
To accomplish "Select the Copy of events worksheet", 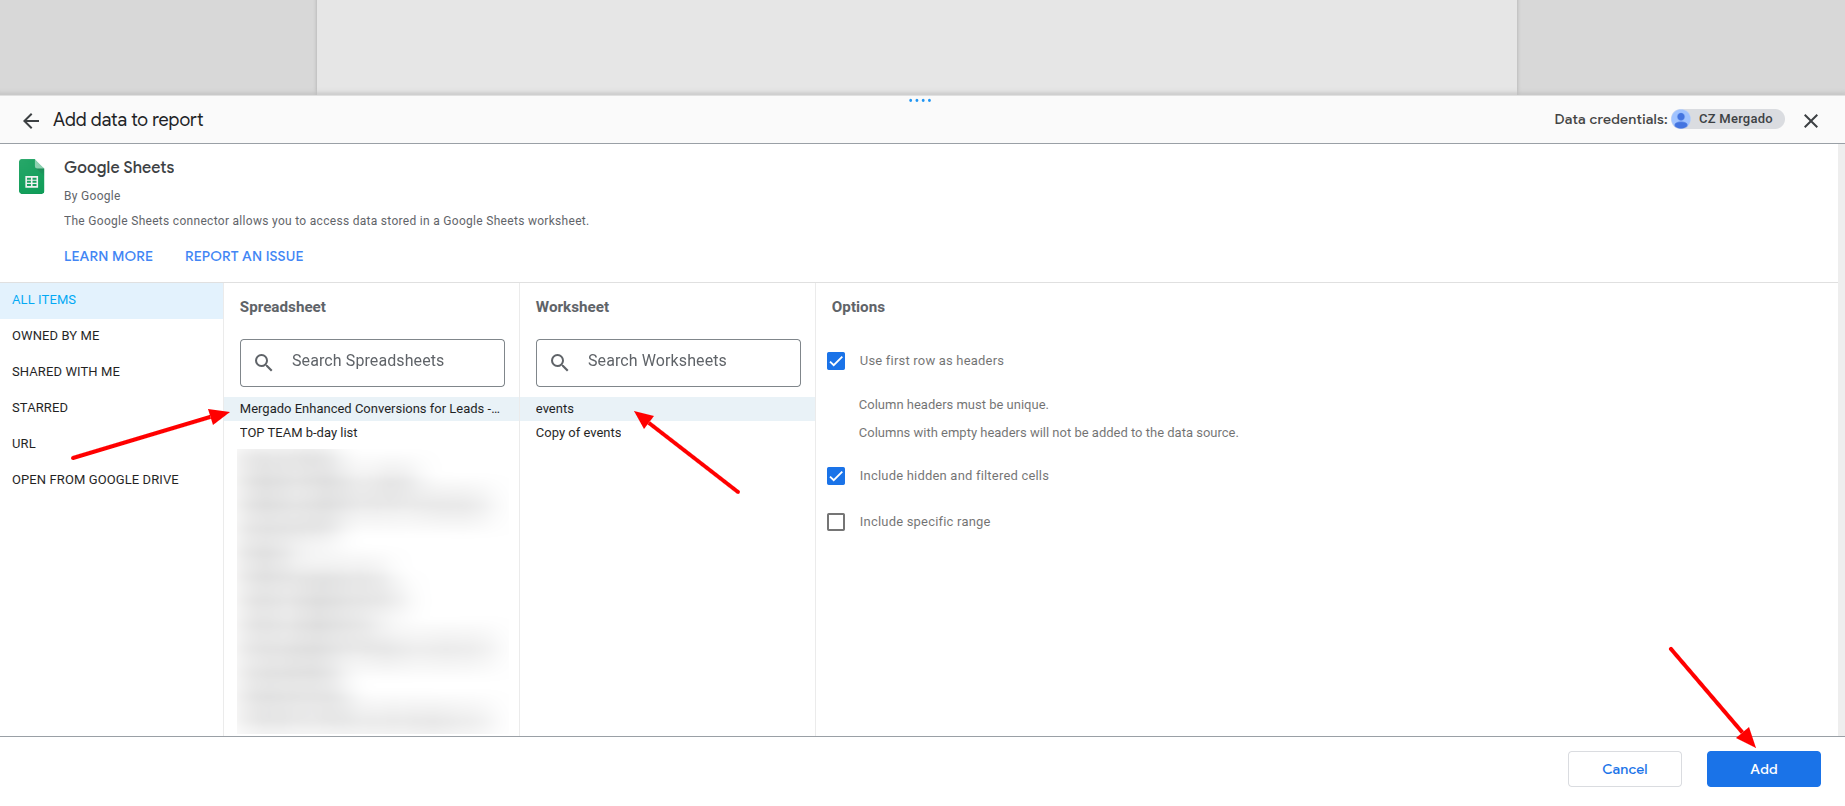I will (x=667, y=433).
